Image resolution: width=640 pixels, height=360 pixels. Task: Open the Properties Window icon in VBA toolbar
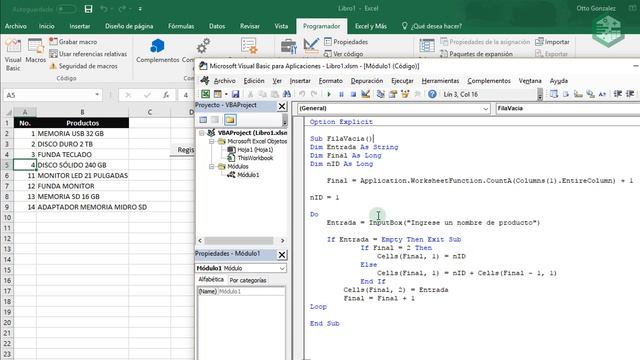pyautogui.click(x=393, y=94)
